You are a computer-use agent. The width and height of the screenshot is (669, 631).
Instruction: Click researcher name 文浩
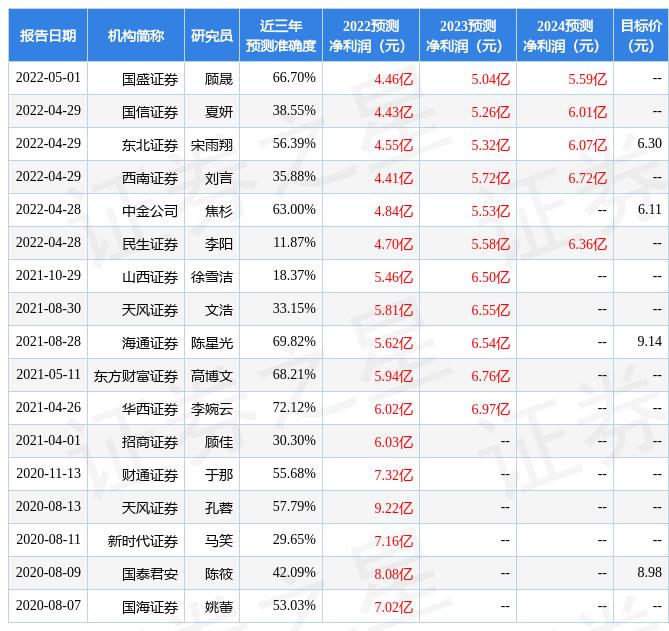click(x=219, y=310)
